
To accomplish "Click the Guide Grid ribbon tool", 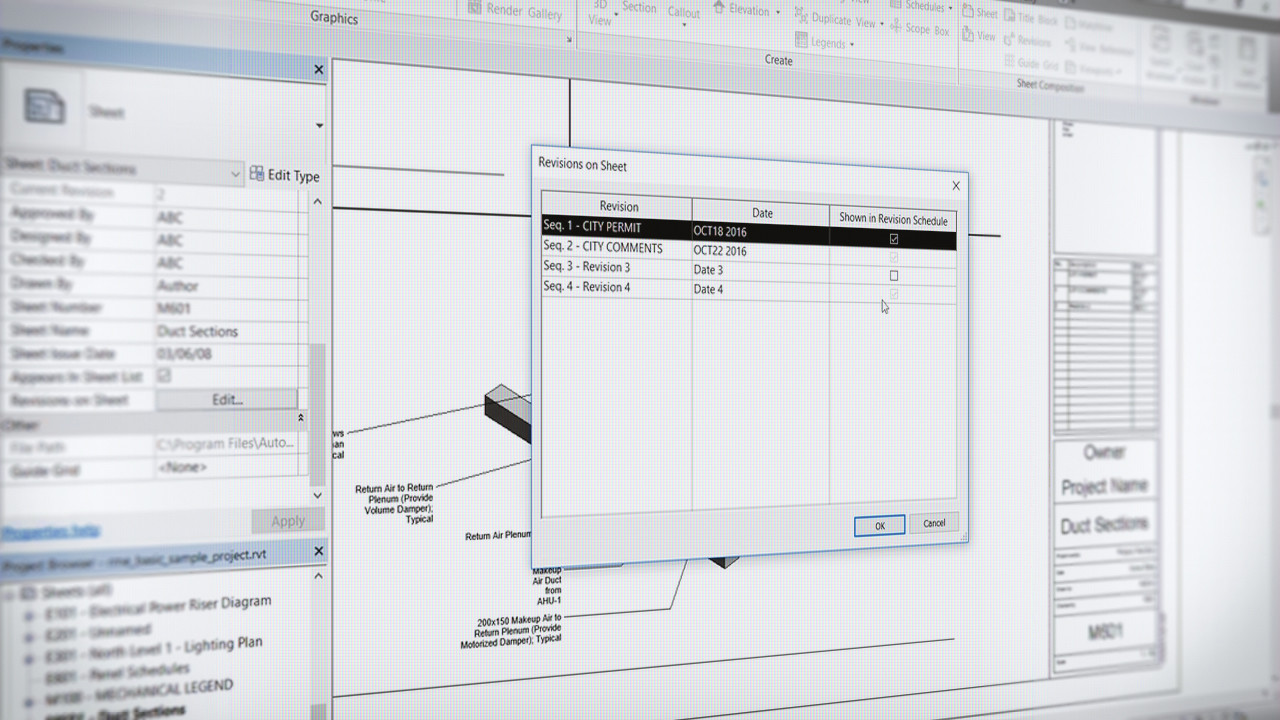I will pos(1030,64).
